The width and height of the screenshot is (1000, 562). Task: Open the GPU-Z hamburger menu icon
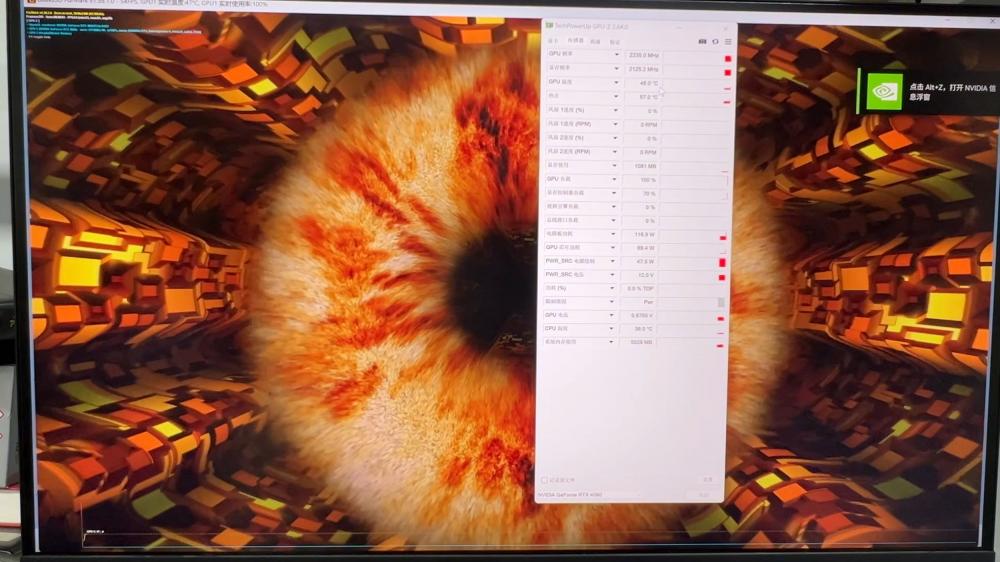[727, 41]
